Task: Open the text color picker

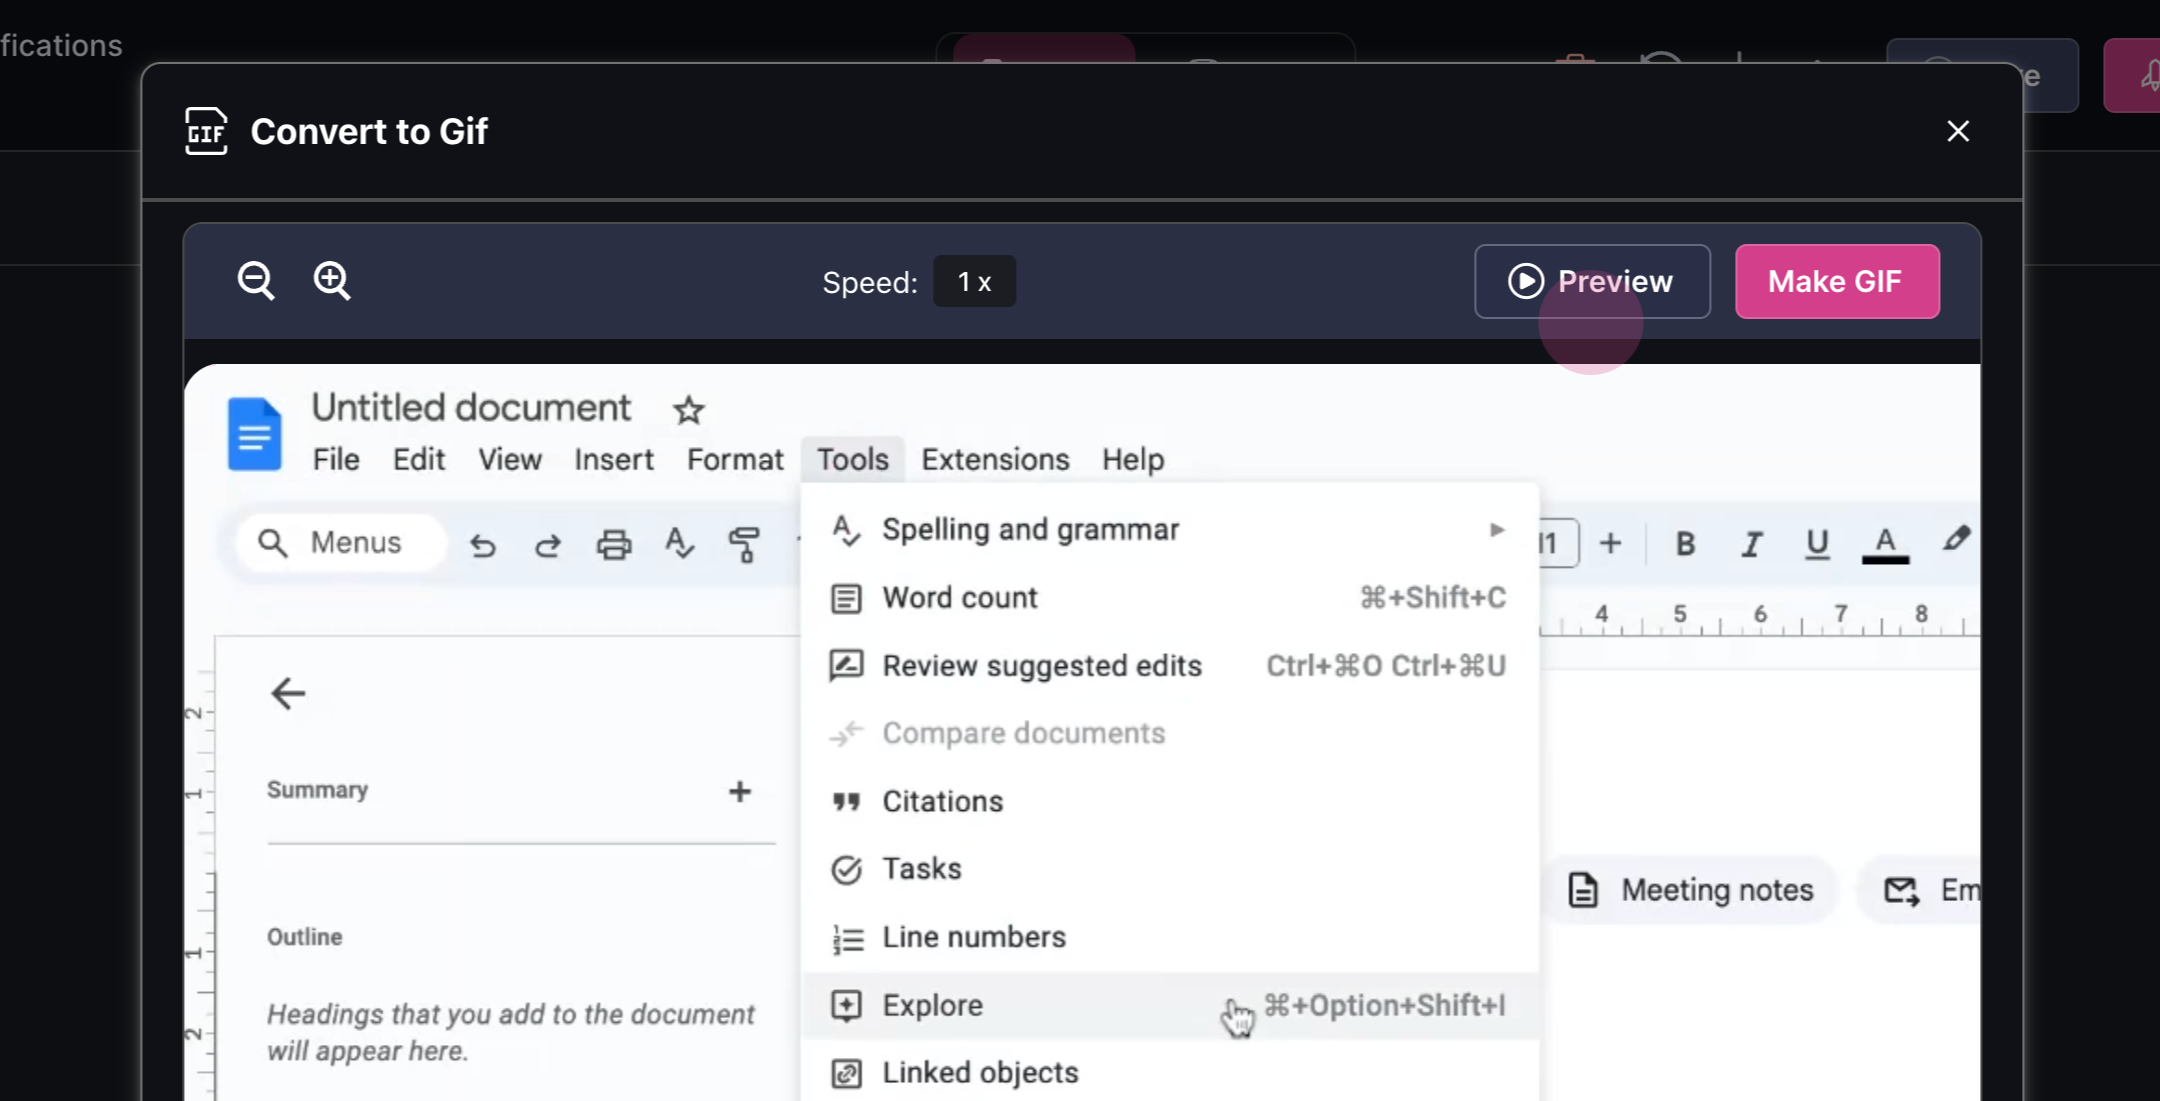Action: point(1885,544)
